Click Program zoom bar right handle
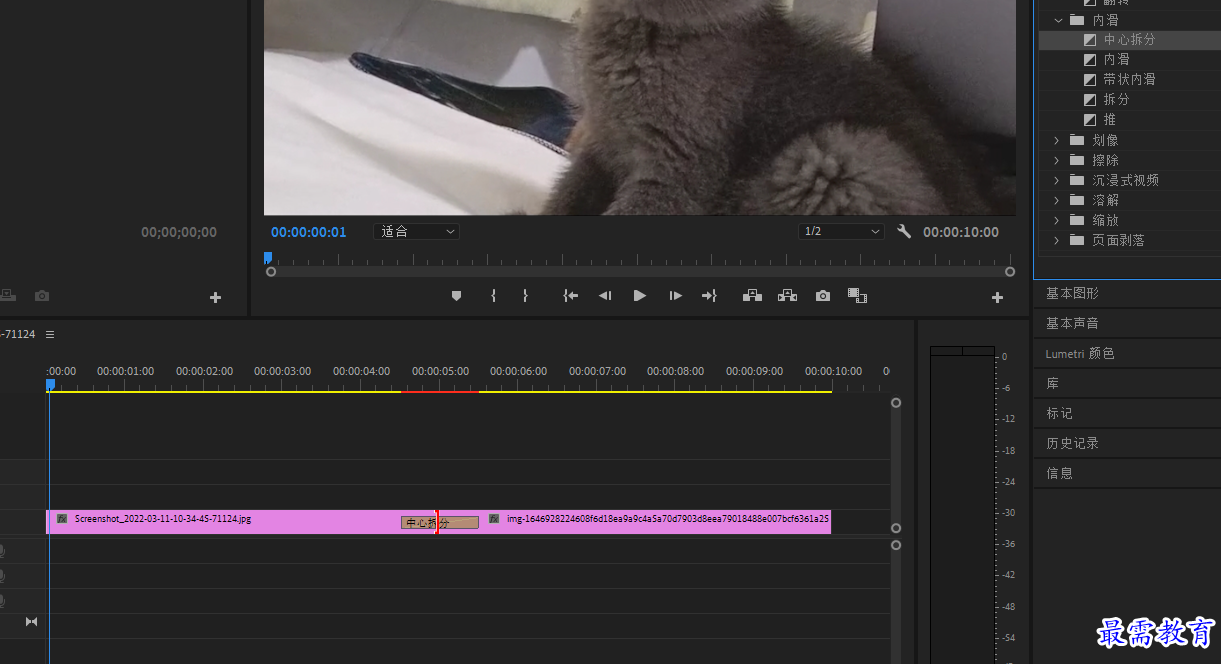The height and width of the screenshot is (664, 1221). [x=1010, y=272]
